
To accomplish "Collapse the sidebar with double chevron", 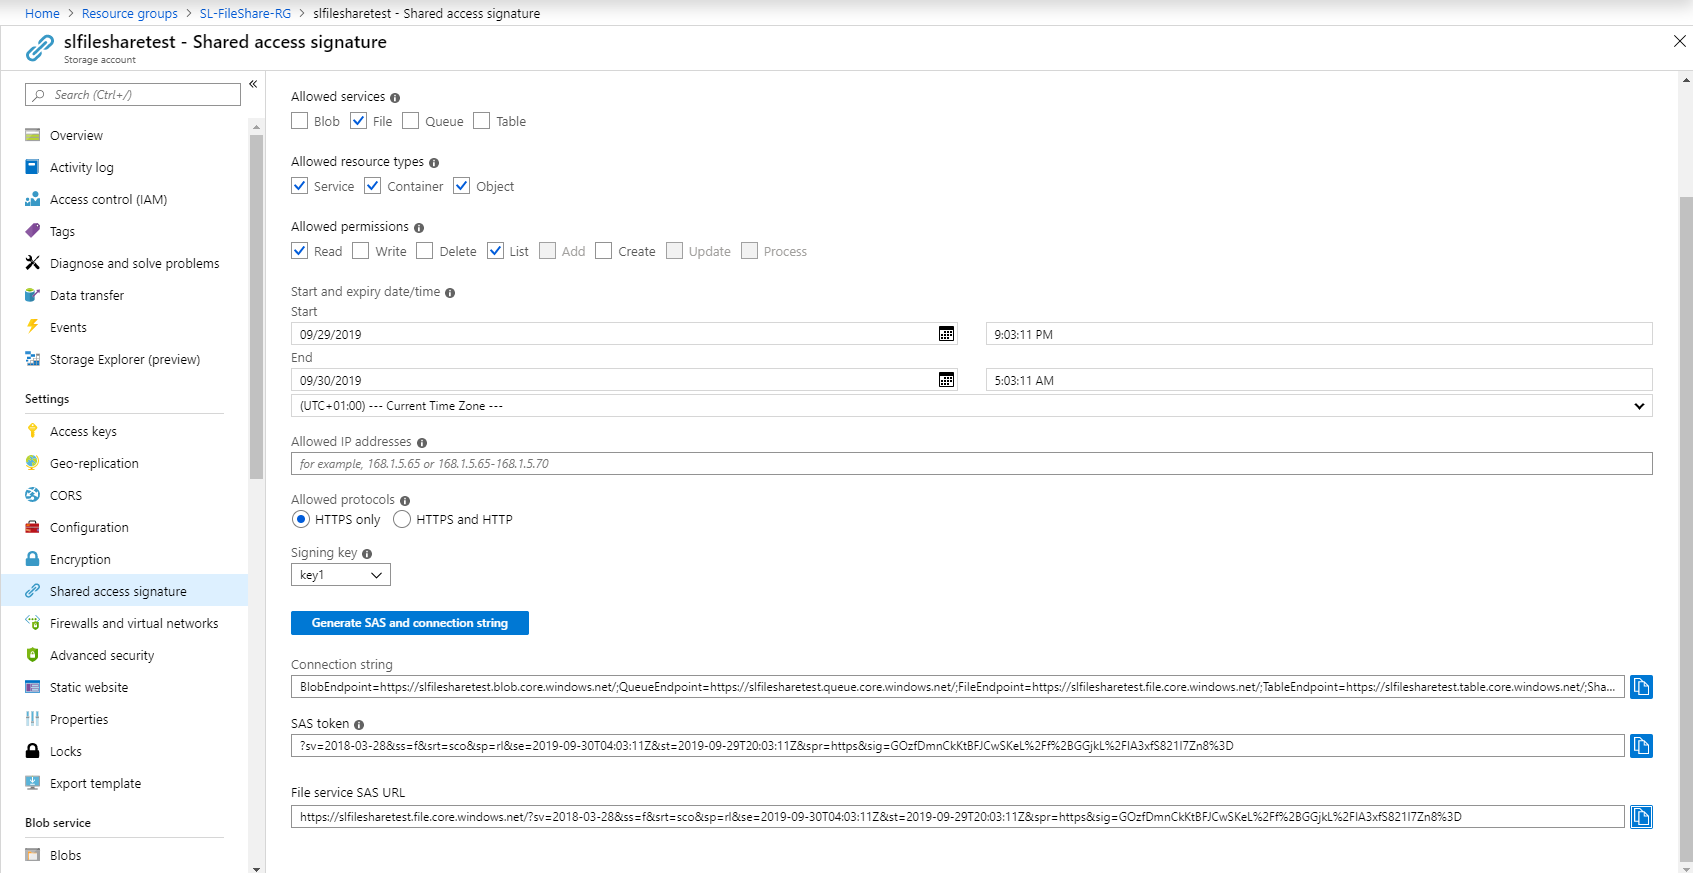I will click(x=253, y=84).
